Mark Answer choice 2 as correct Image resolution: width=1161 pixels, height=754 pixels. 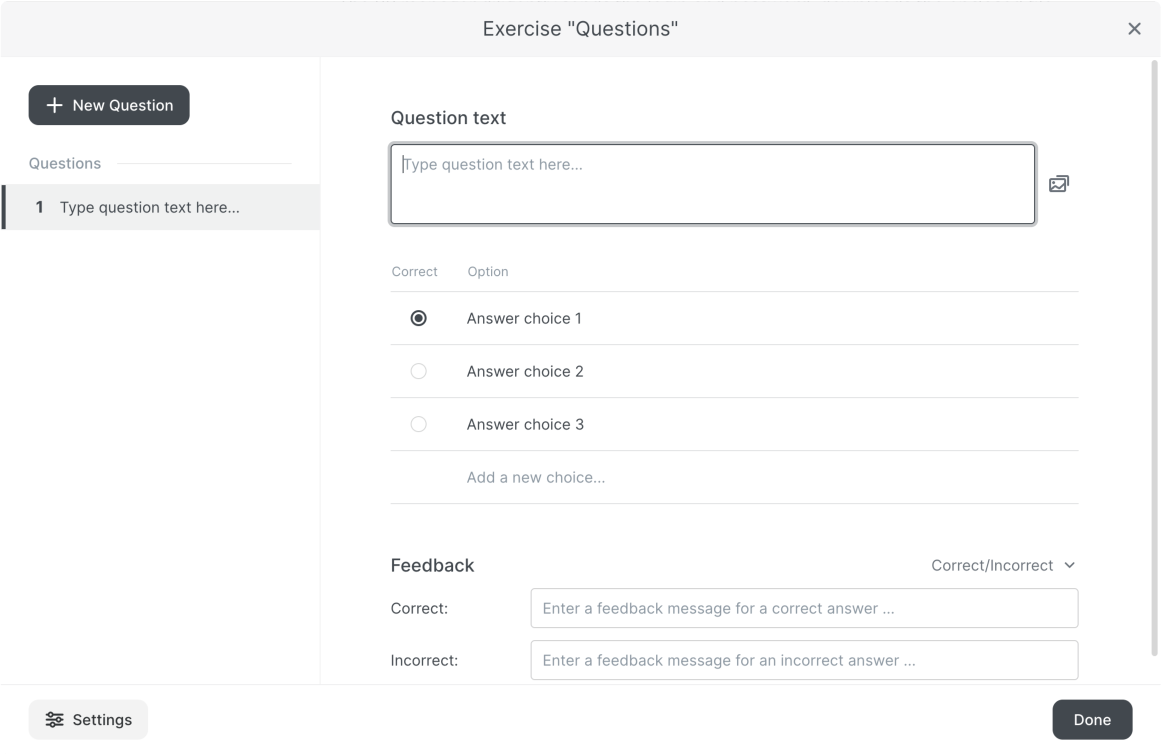coord(418,371)
